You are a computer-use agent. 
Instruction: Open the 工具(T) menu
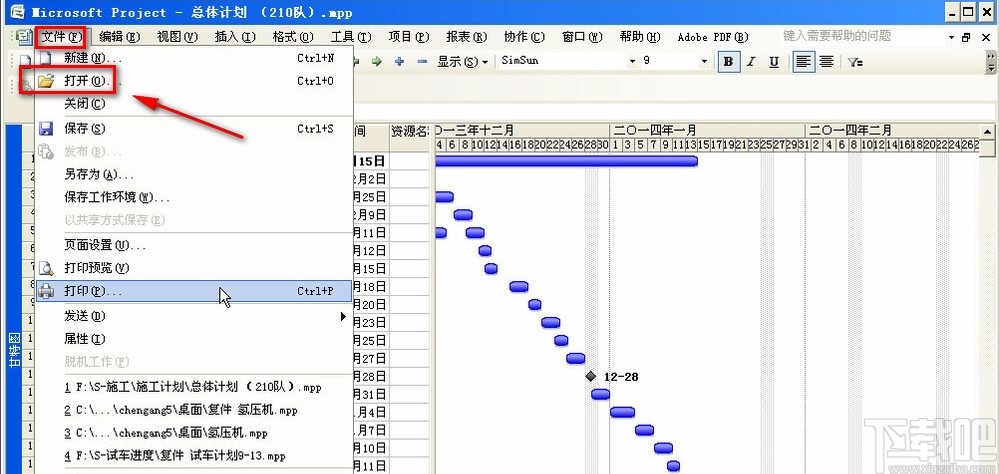point(351,37)
